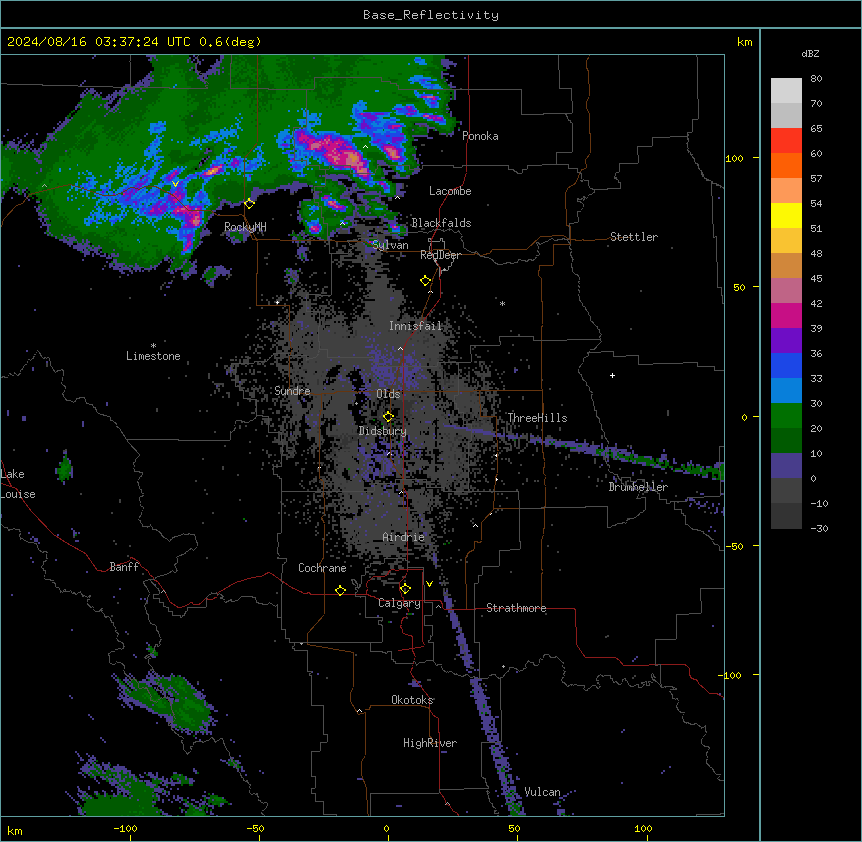Click the yellow diamond marker below RedDeer
The width and height of the screenshot is (862, 842).
click(x=426, y=281)
